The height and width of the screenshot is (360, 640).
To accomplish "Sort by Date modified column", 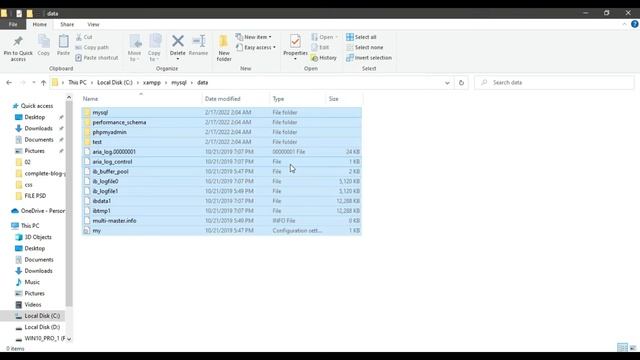I will pos(236,99).
